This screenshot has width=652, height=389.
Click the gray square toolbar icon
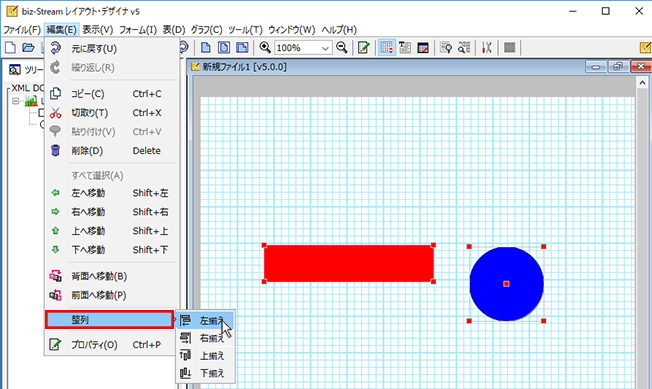click(509, 47)
